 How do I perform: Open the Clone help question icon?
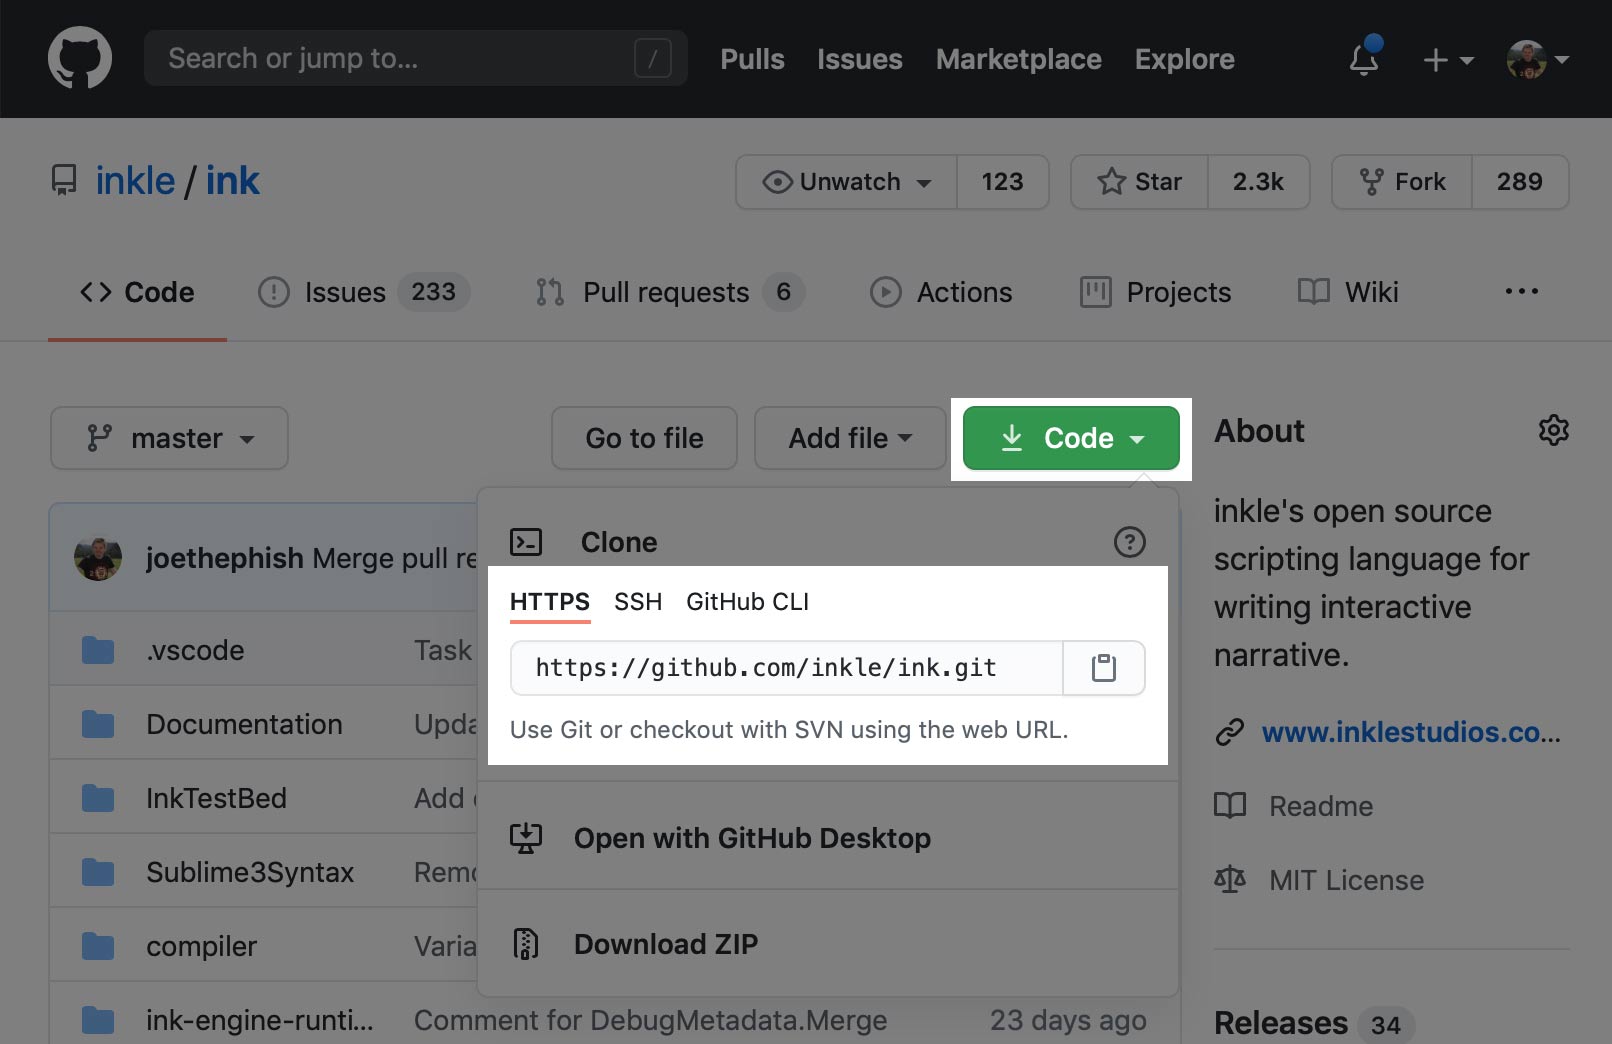click(1129, 542)
